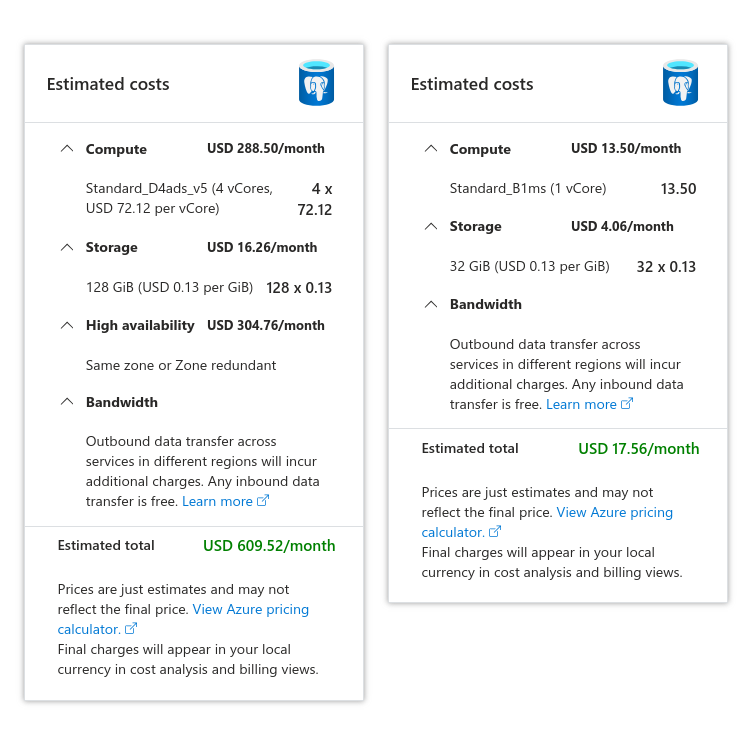Collapse Storage section in left card

click(67, 247)
